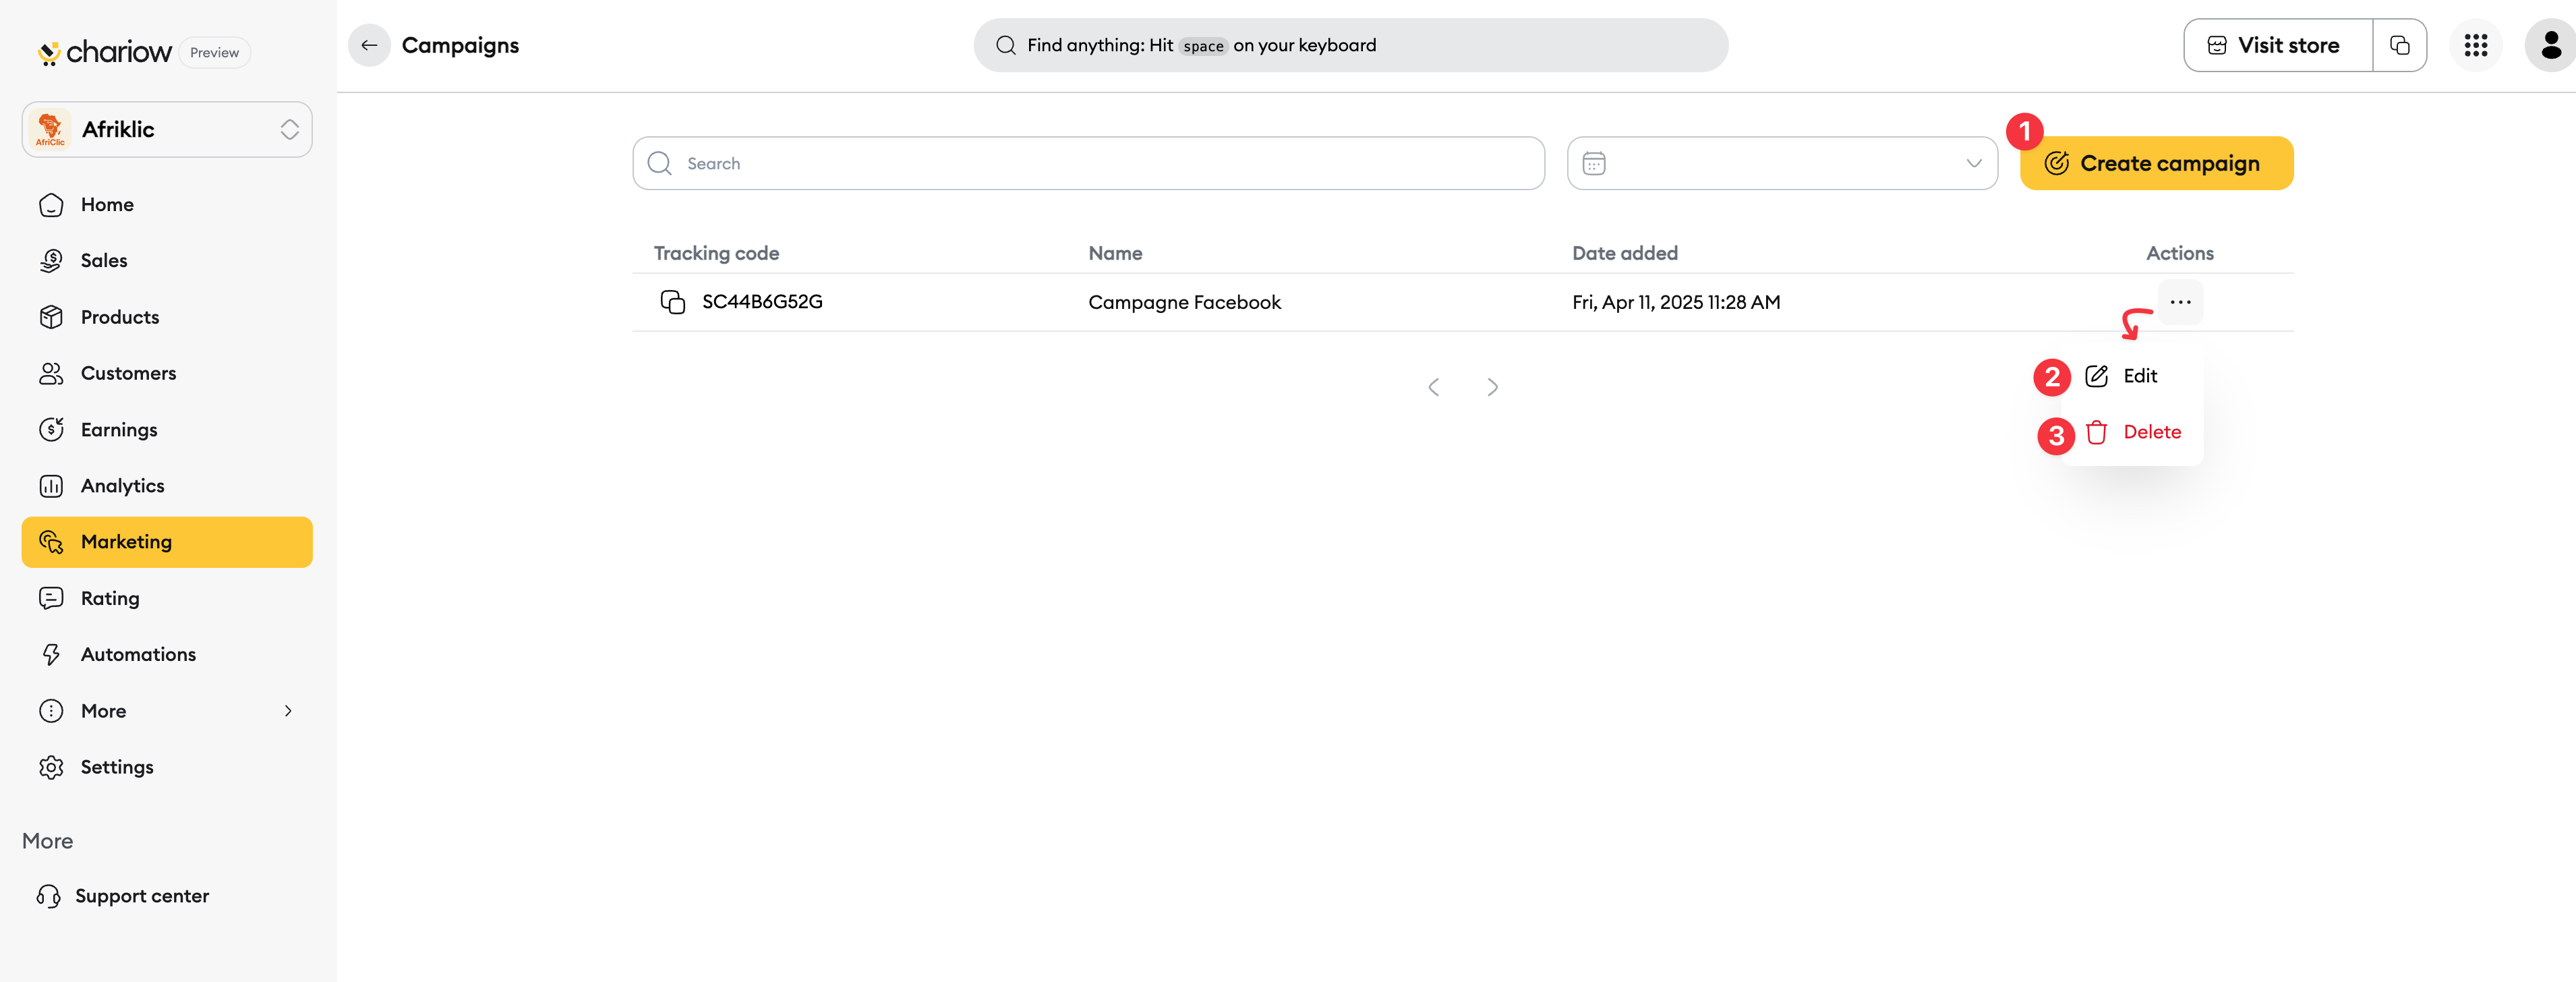Open Earnings page
2576x982 pixels.
point(167,430)
